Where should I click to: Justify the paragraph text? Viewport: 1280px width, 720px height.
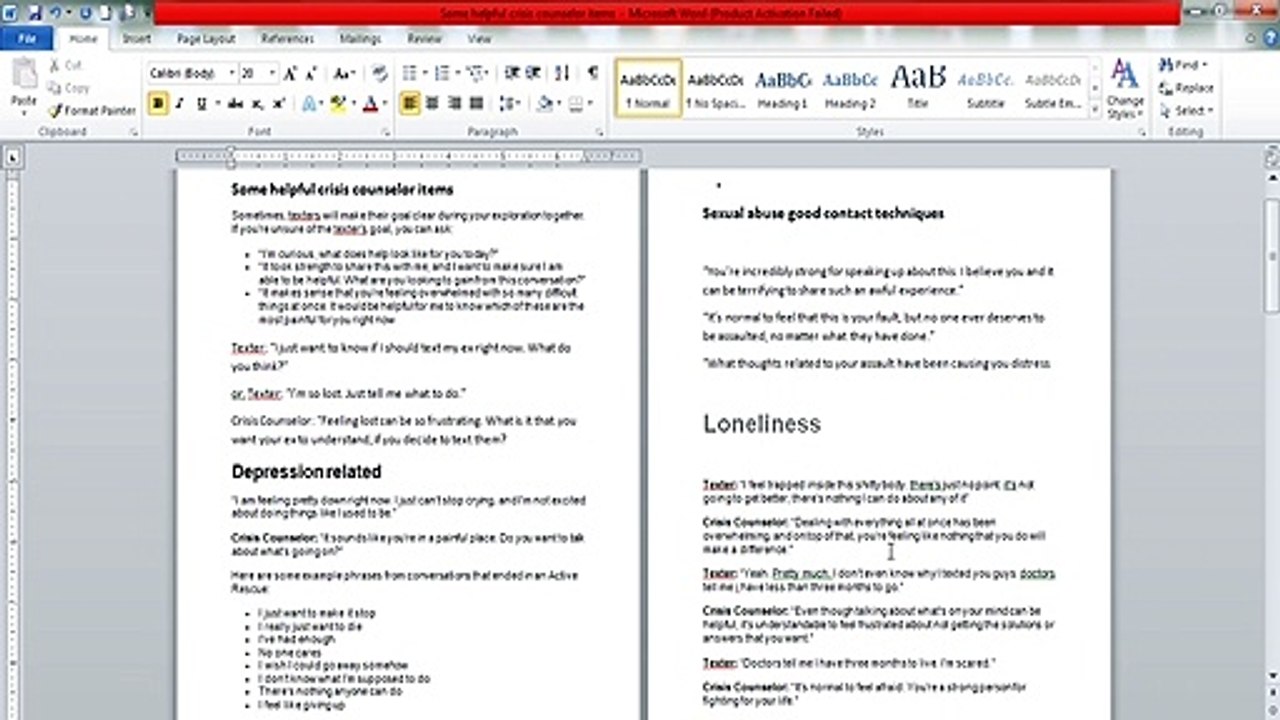coord(476,103)
